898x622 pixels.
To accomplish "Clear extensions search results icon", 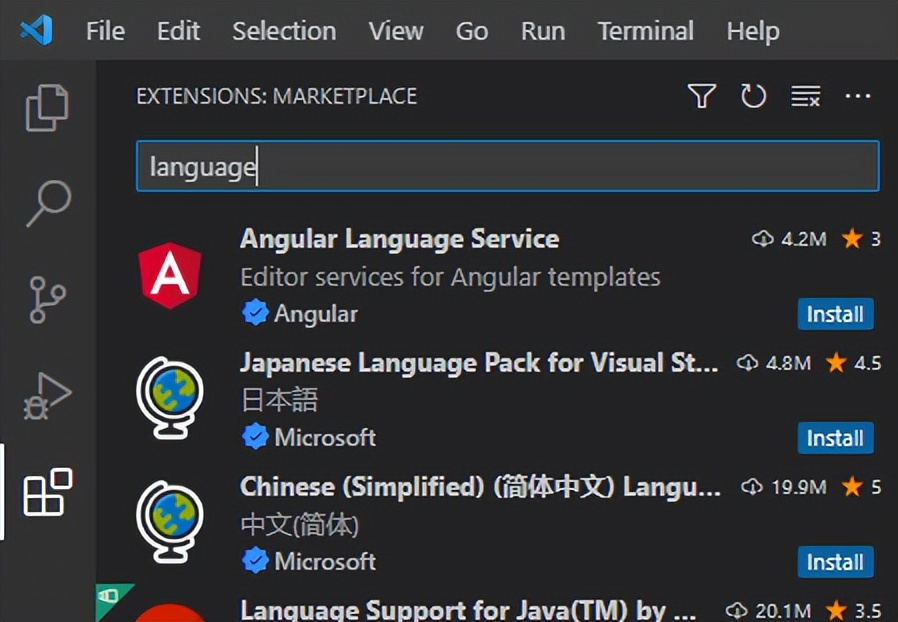I will [805, 96].
